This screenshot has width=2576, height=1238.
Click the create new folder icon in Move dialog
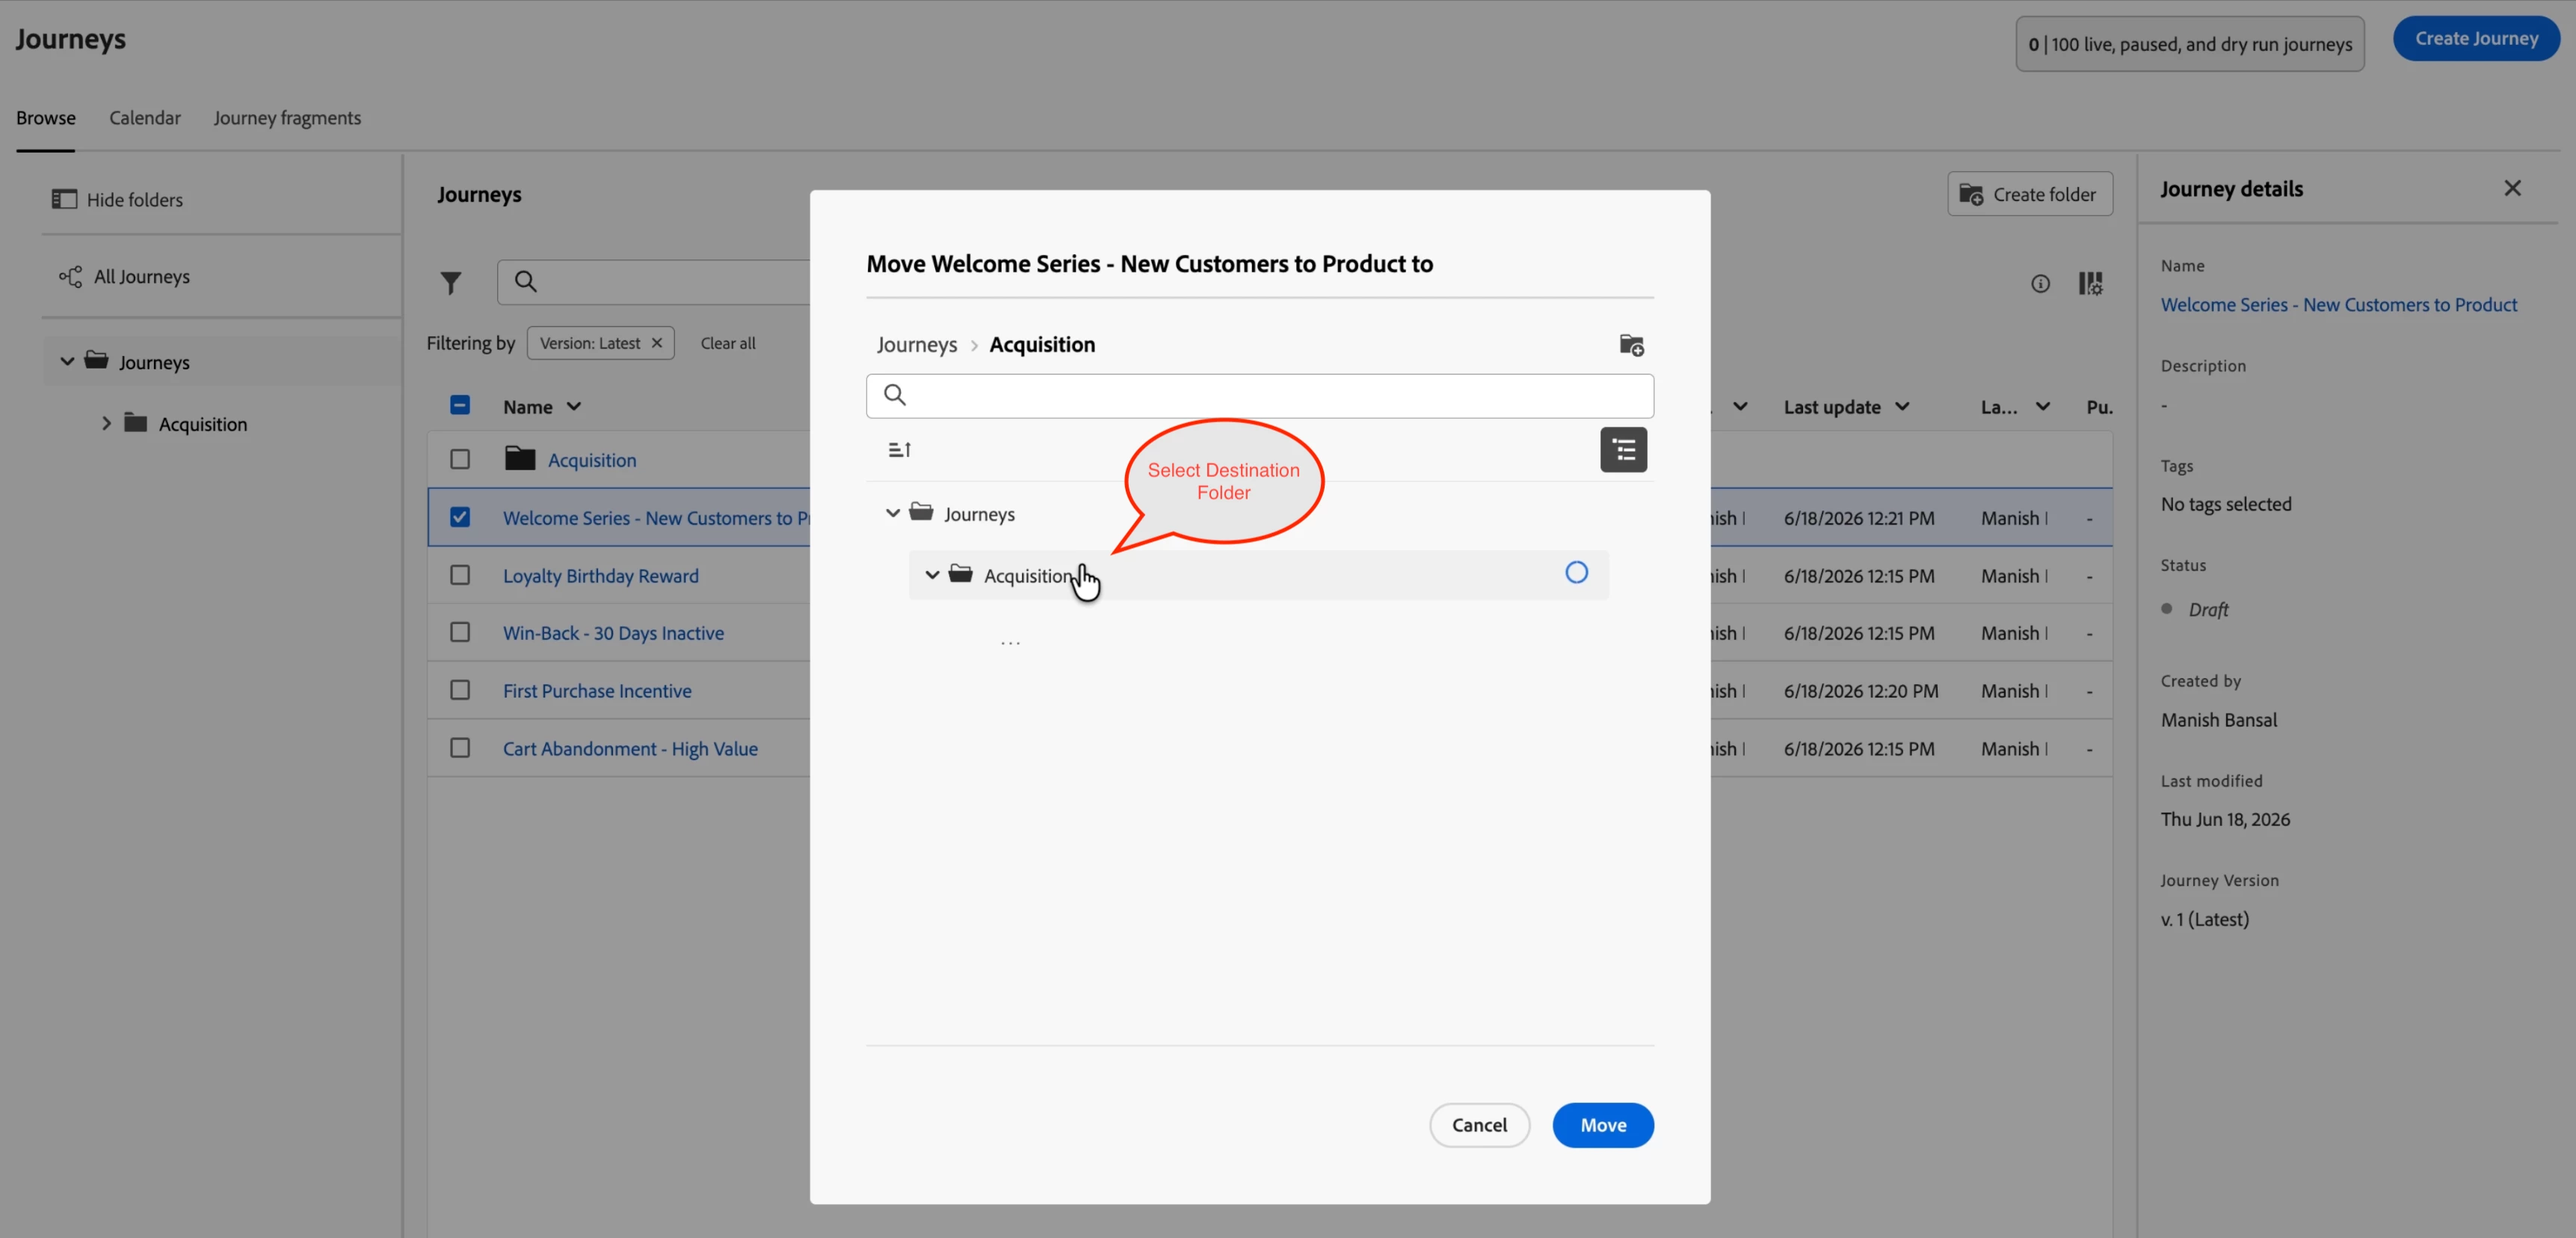point(1631,345)
